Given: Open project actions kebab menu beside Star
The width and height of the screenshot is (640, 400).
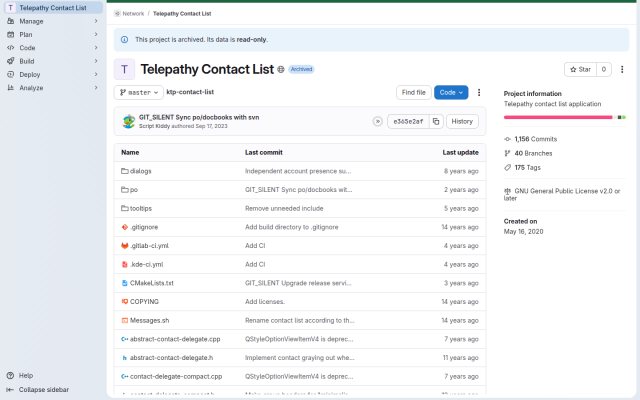Looking at the screenshot, I should [622, 69].
